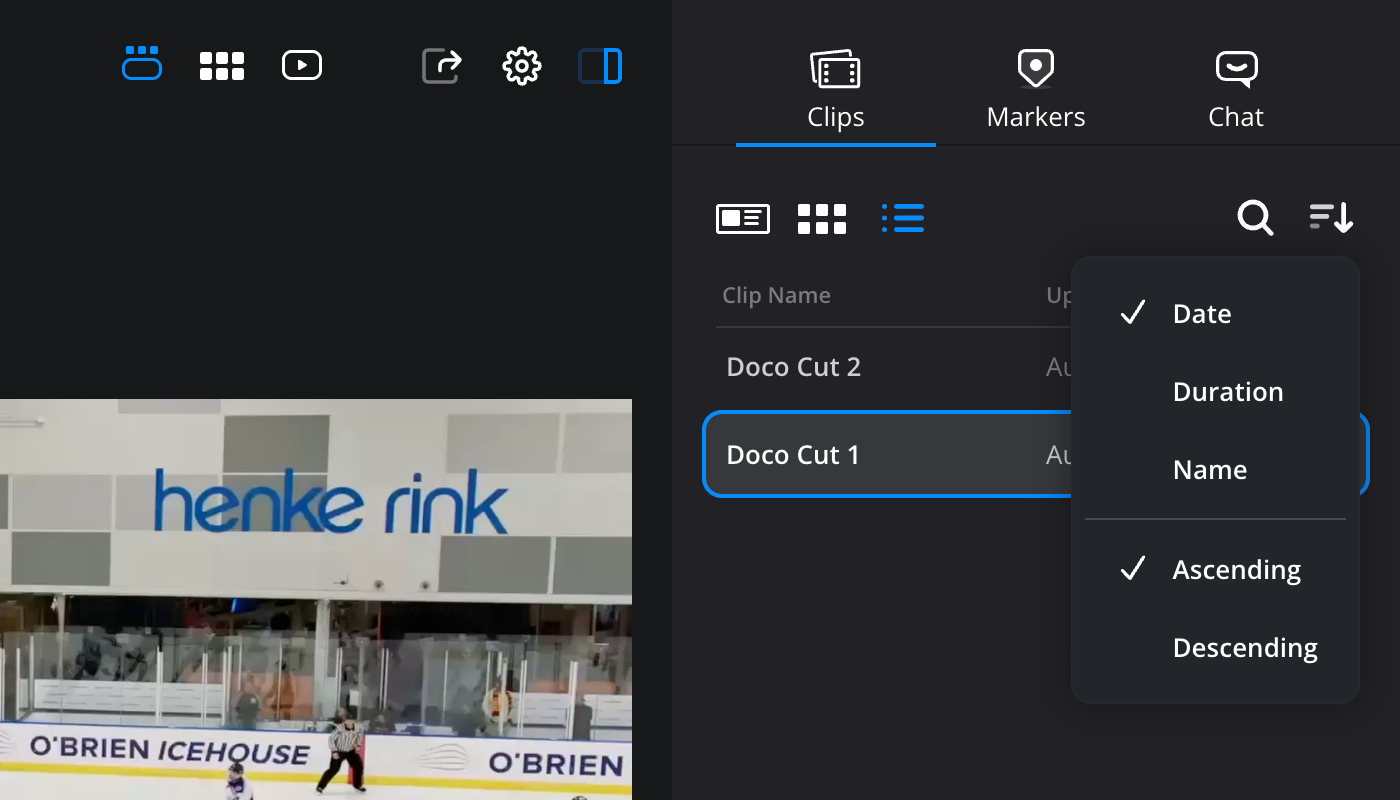
Task: Toggle the right sidebar panel icon
Action: [600, 66]
